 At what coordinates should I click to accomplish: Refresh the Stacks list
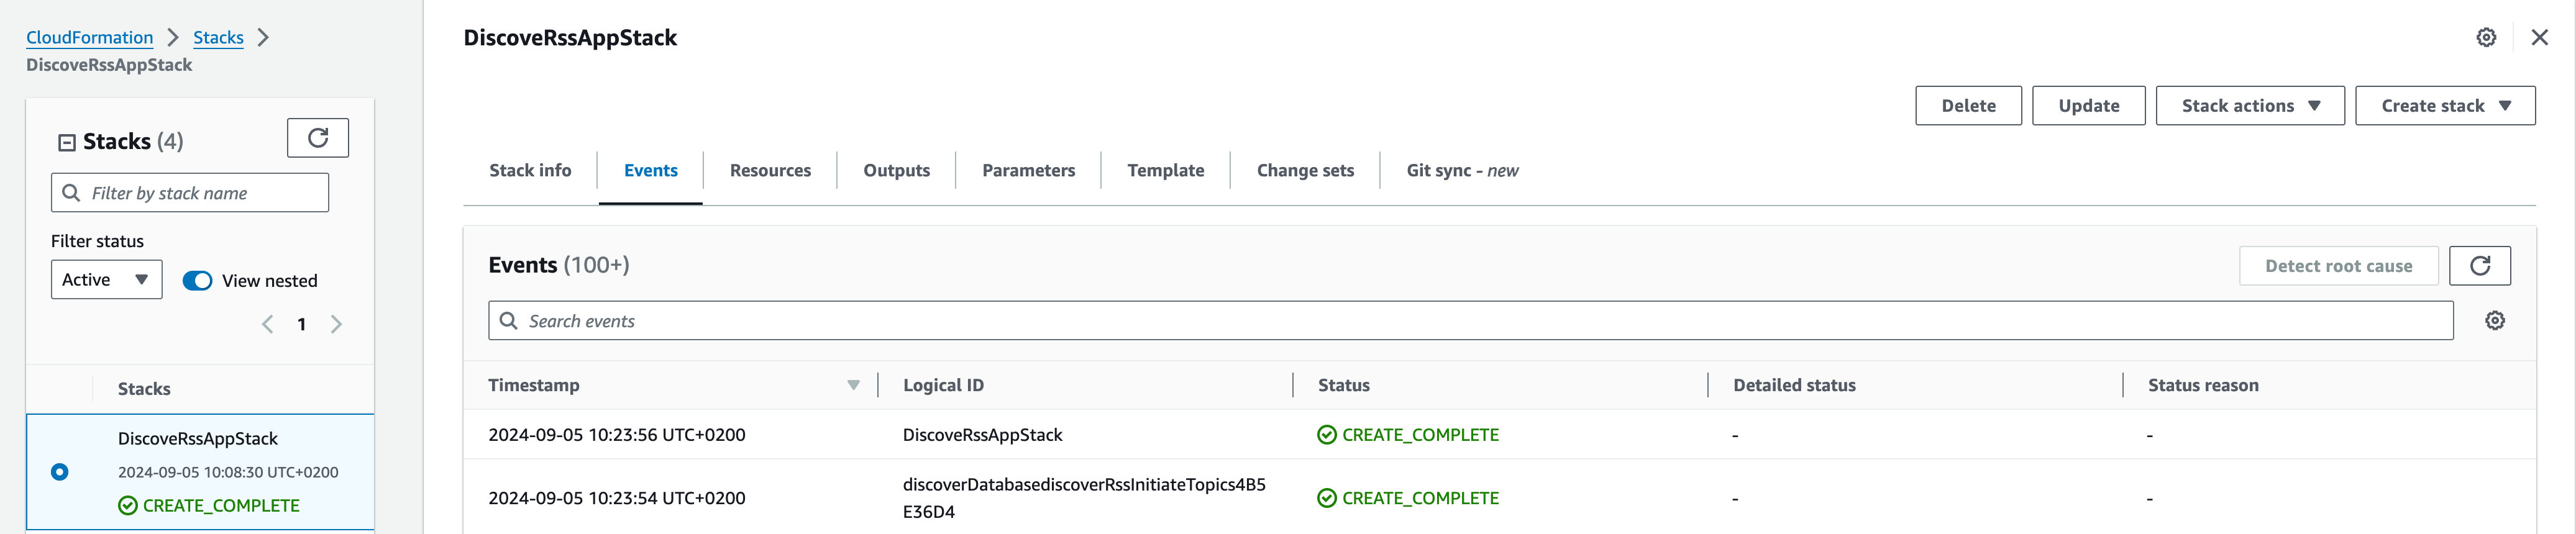(317, 138)
